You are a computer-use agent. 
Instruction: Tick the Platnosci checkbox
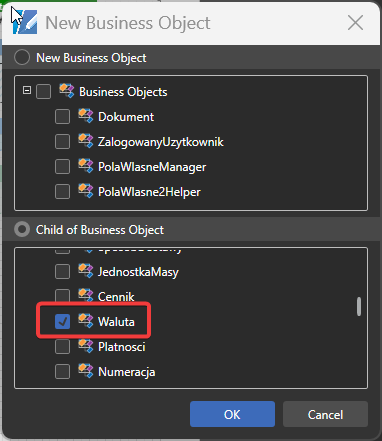click(x=62, y=347)
